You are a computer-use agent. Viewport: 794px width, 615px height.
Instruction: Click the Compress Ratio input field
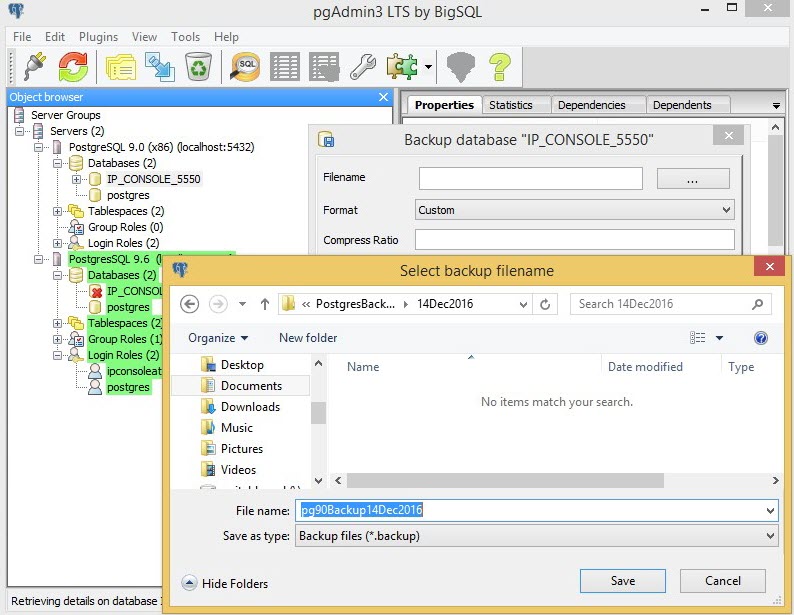point(574,239)
